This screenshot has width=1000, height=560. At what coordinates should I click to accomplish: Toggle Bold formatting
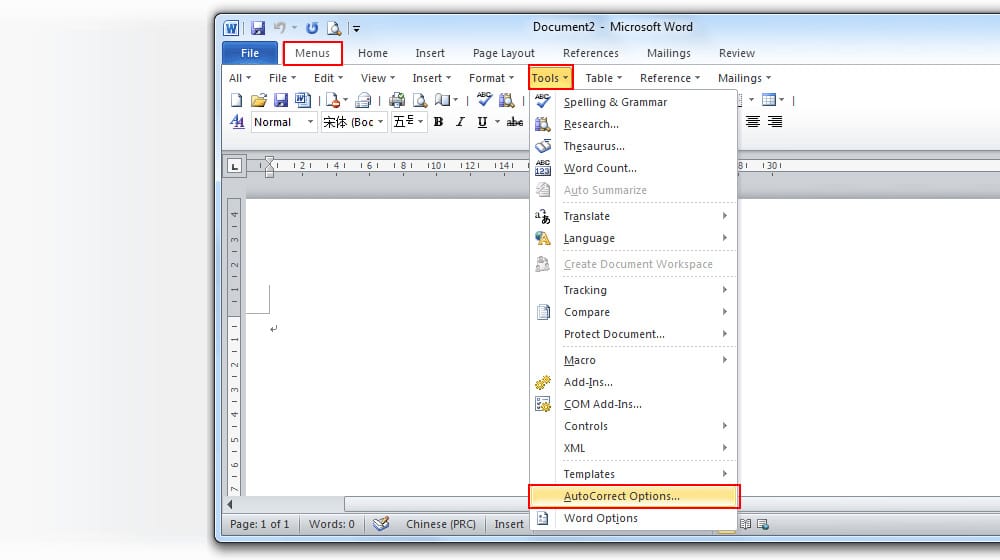pos(439,122)
